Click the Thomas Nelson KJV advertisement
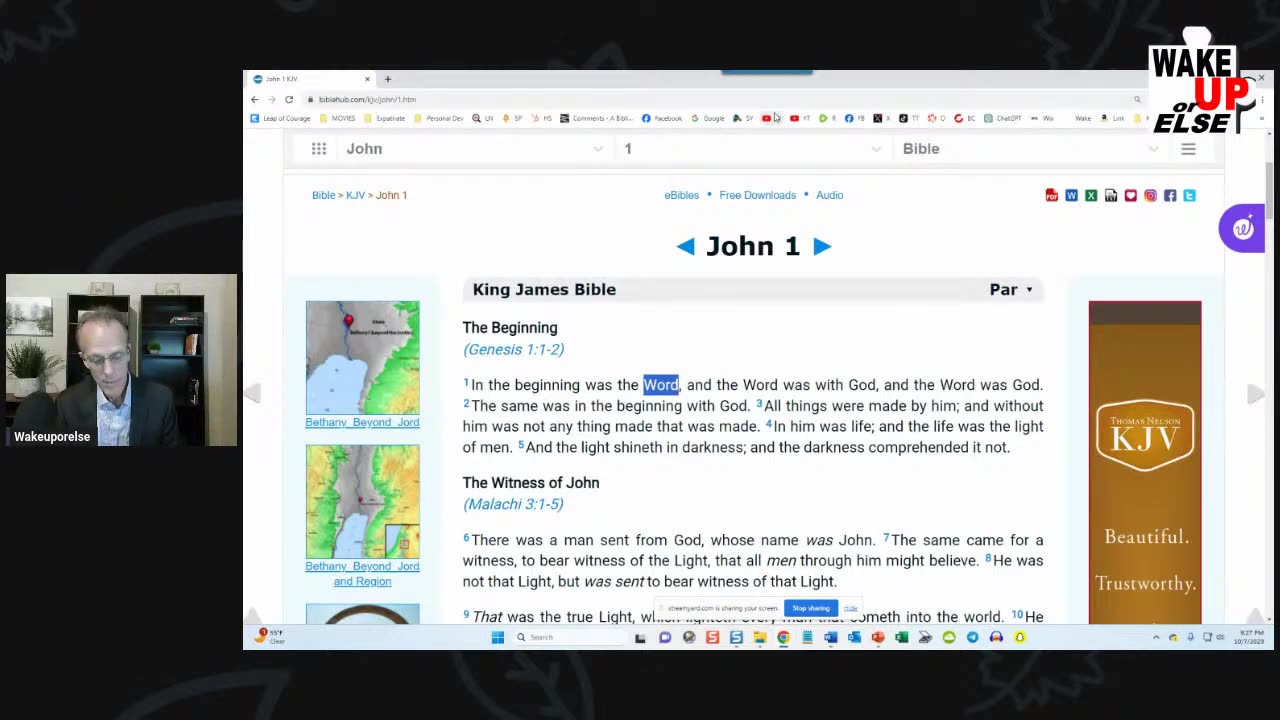This screenshot has width=1280, height=720. 1145,462
